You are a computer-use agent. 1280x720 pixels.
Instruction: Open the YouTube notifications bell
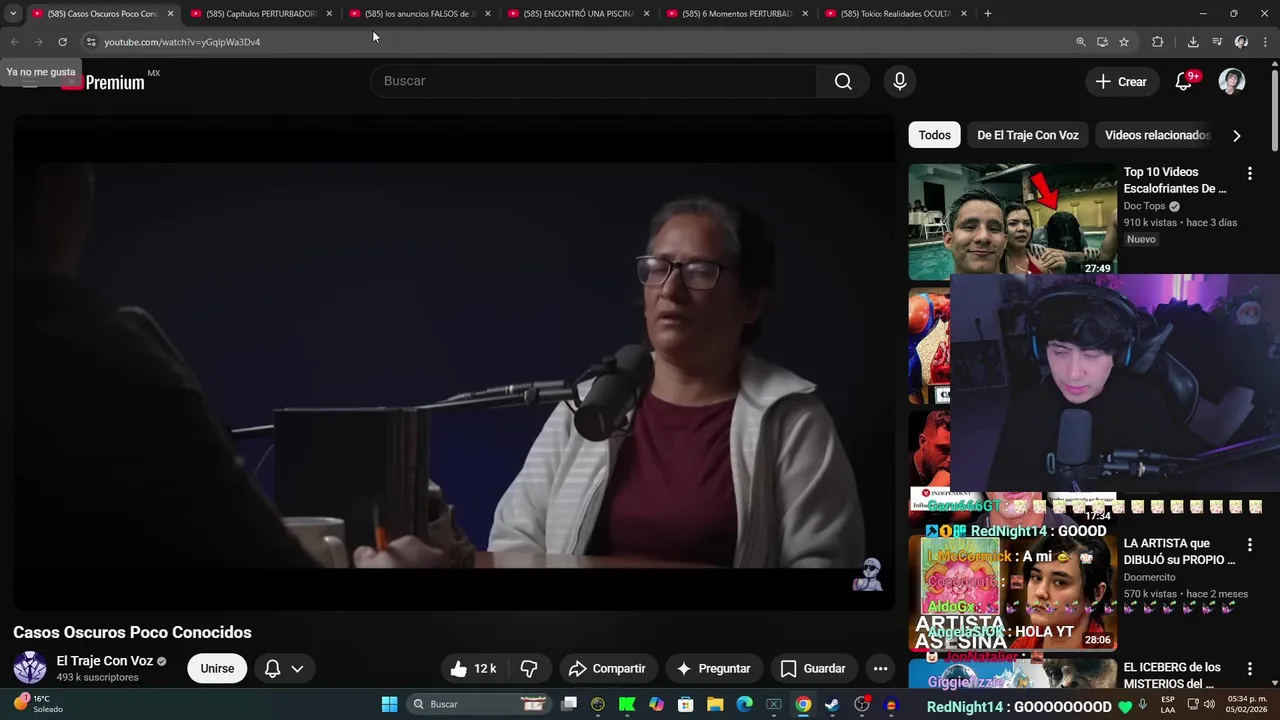pos(1184,82)
